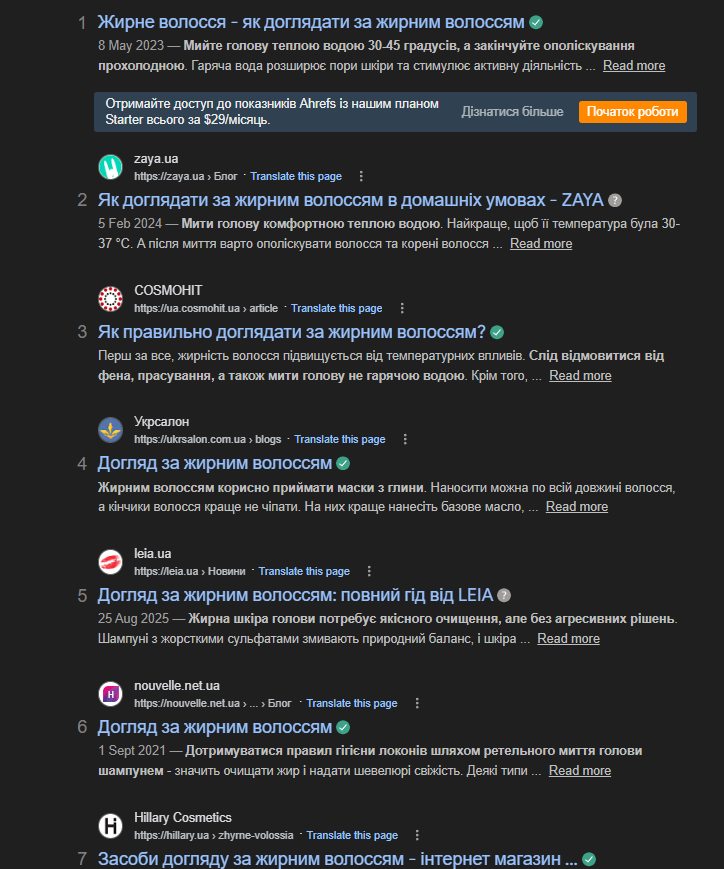Click the Укрсалон site favicon
This screenshot has height=869, width=724.
[110, 430]
